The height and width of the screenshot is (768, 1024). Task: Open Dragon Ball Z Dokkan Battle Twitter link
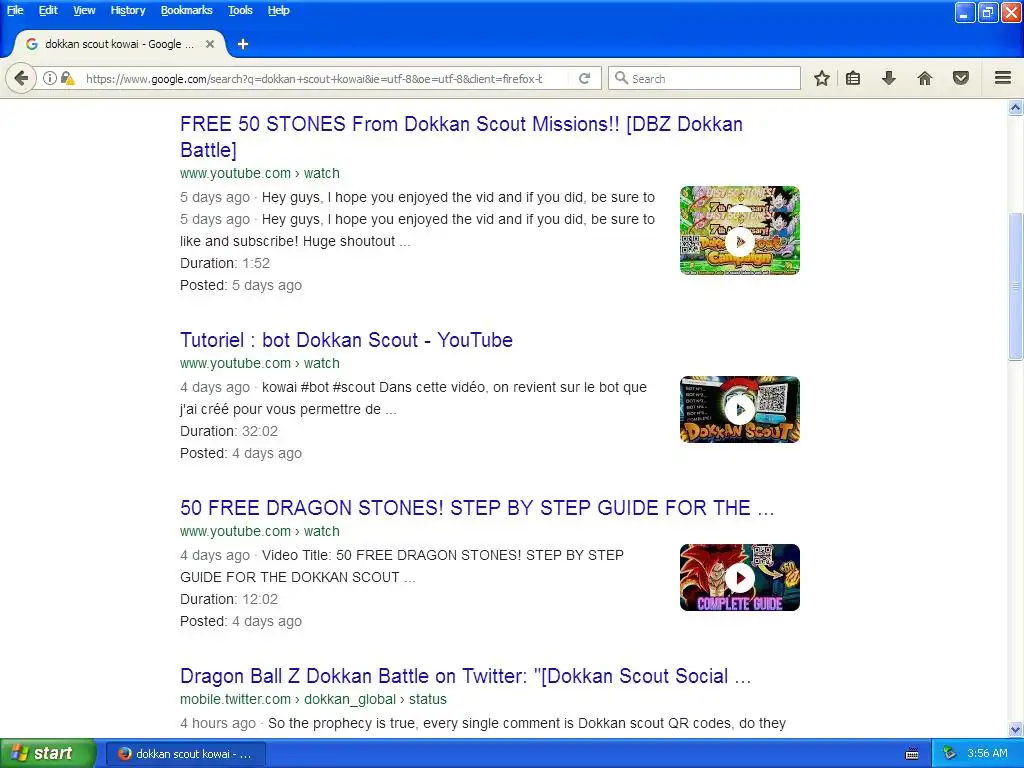click(466, 675)
